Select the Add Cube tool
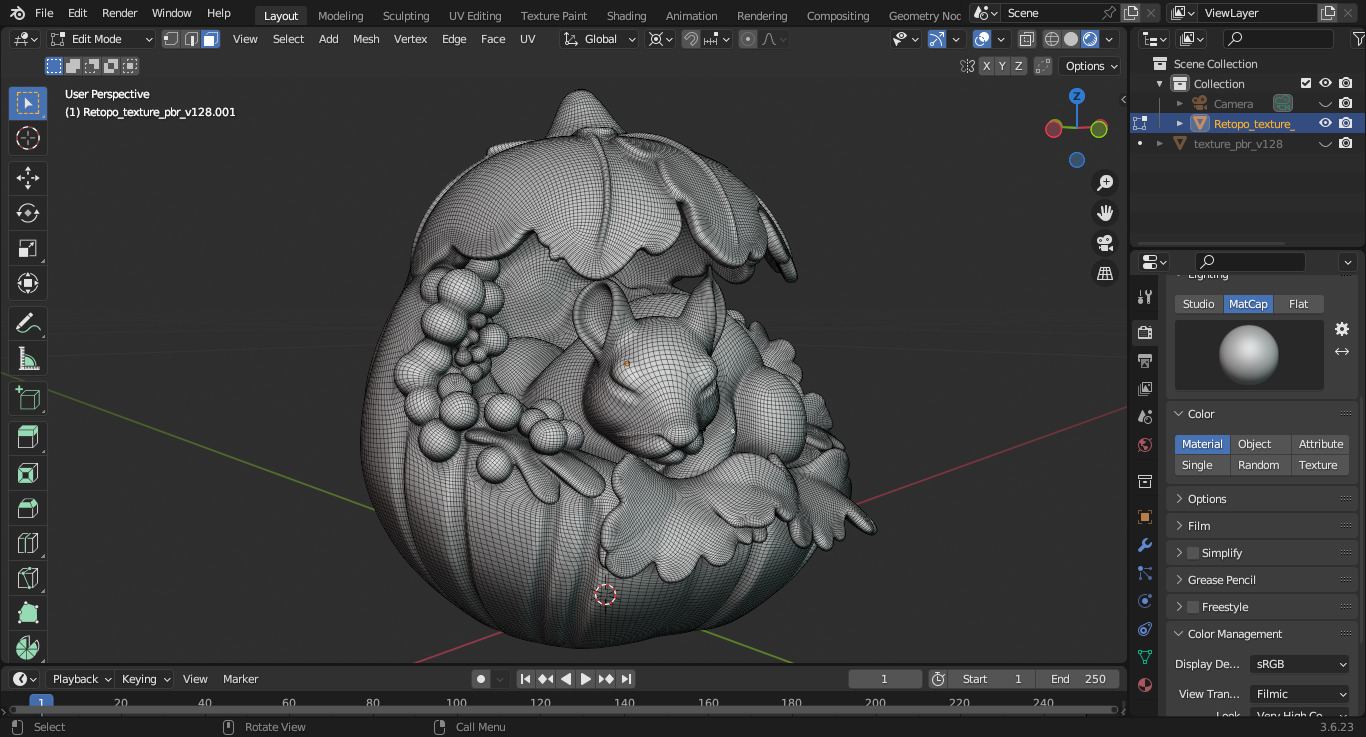 click(28, 398)
